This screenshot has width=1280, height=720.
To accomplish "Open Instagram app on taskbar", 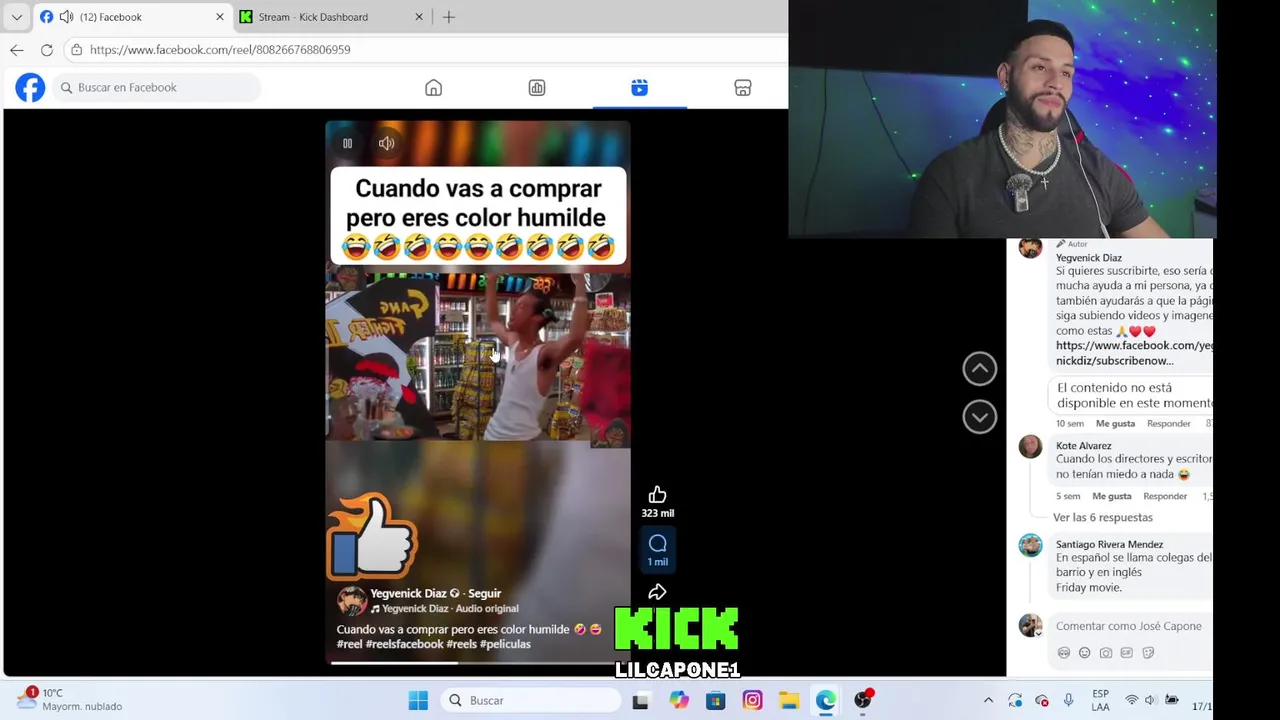I will point(752,701).
